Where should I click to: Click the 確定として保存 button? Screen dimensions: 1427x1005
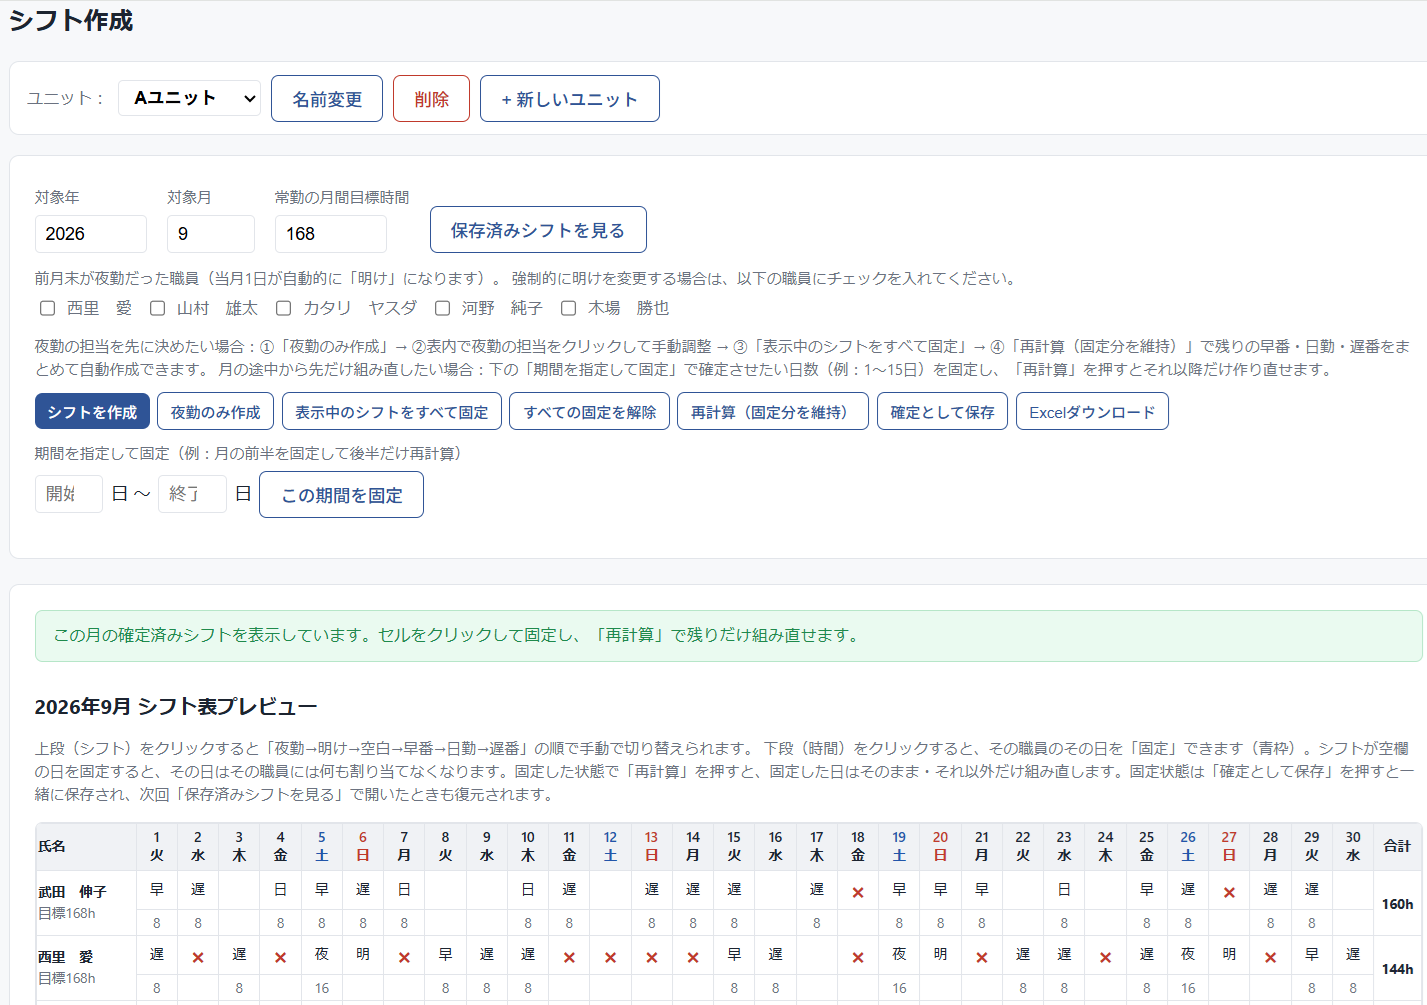pos(942,412)
